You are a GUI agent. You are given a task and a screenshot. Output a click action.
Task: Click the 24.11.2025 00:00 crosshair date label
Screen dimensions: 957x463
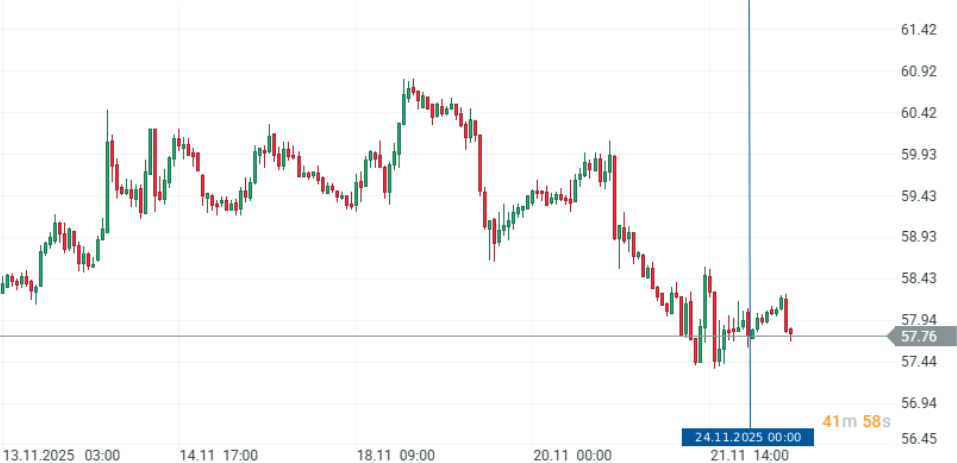click(x=746, y=437)
